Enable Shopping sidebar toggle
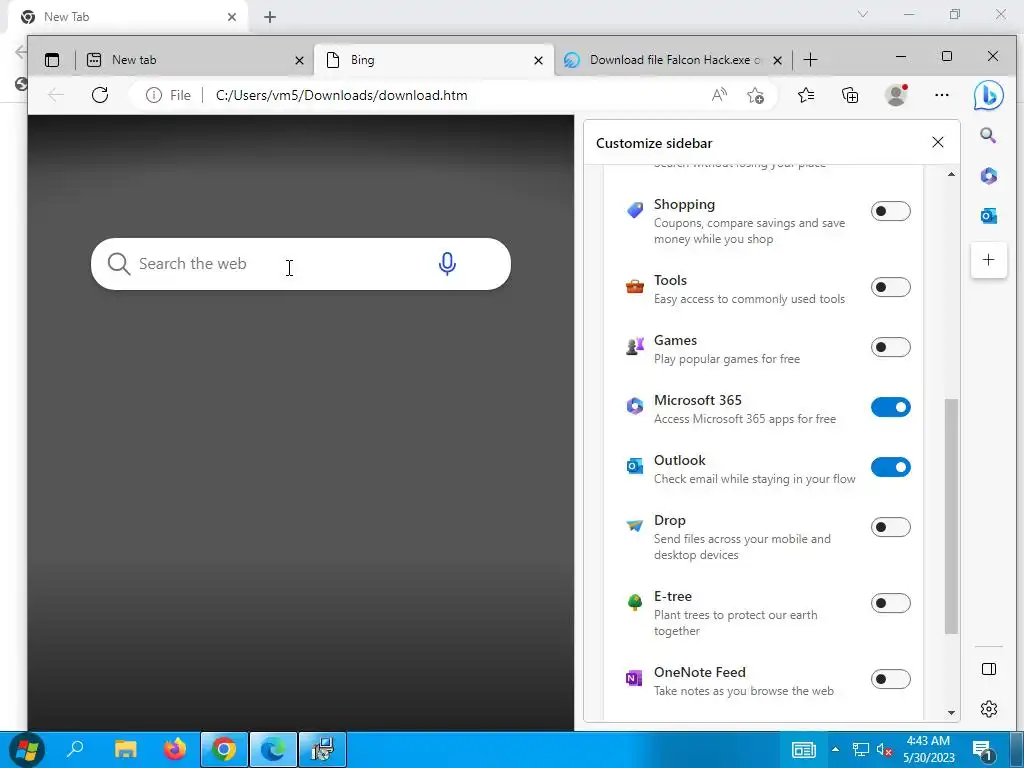 [890, 211]
